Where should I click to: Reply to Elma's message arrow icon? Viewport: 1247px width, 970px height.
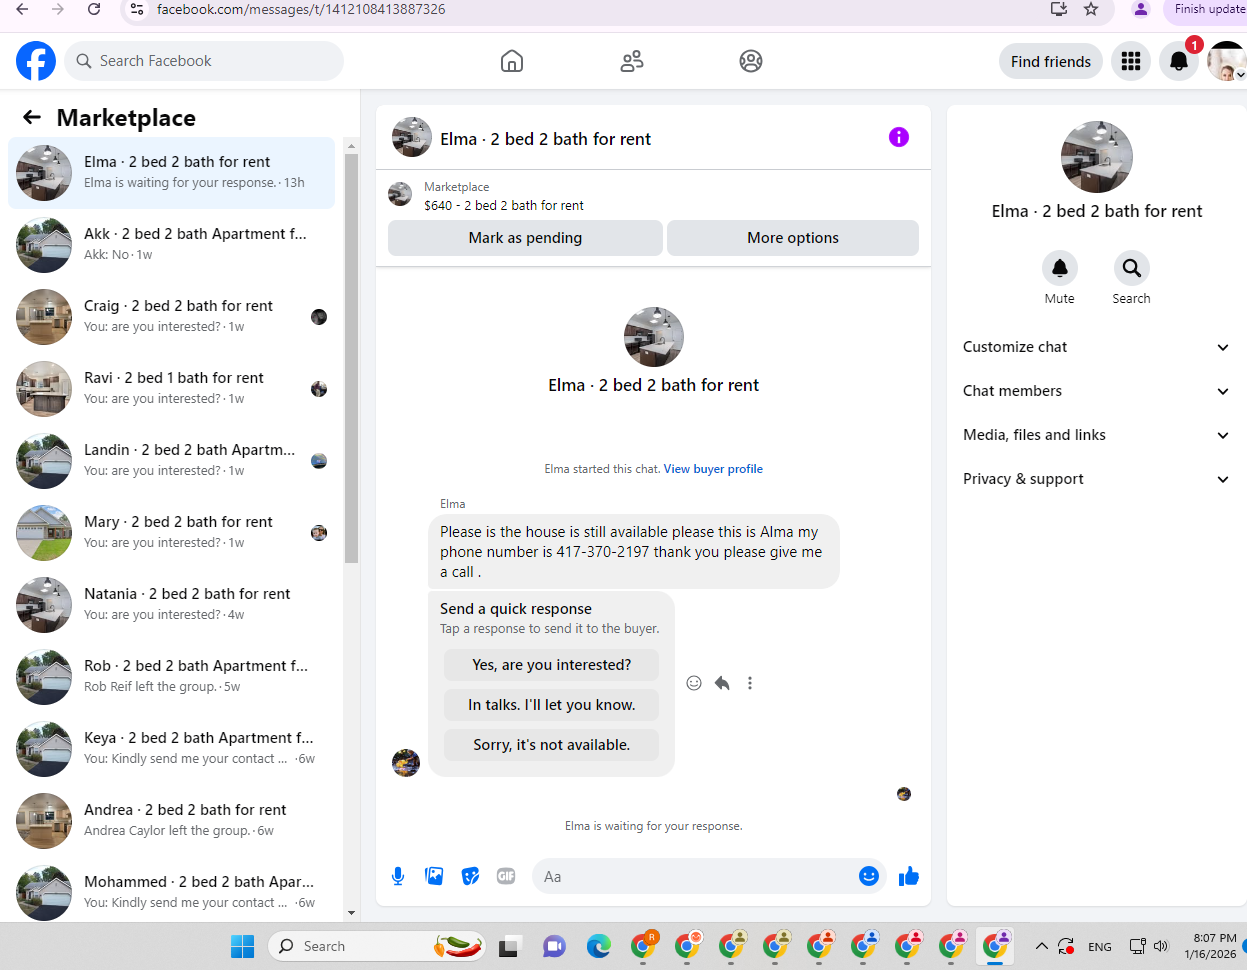click(x=722, y=683)
